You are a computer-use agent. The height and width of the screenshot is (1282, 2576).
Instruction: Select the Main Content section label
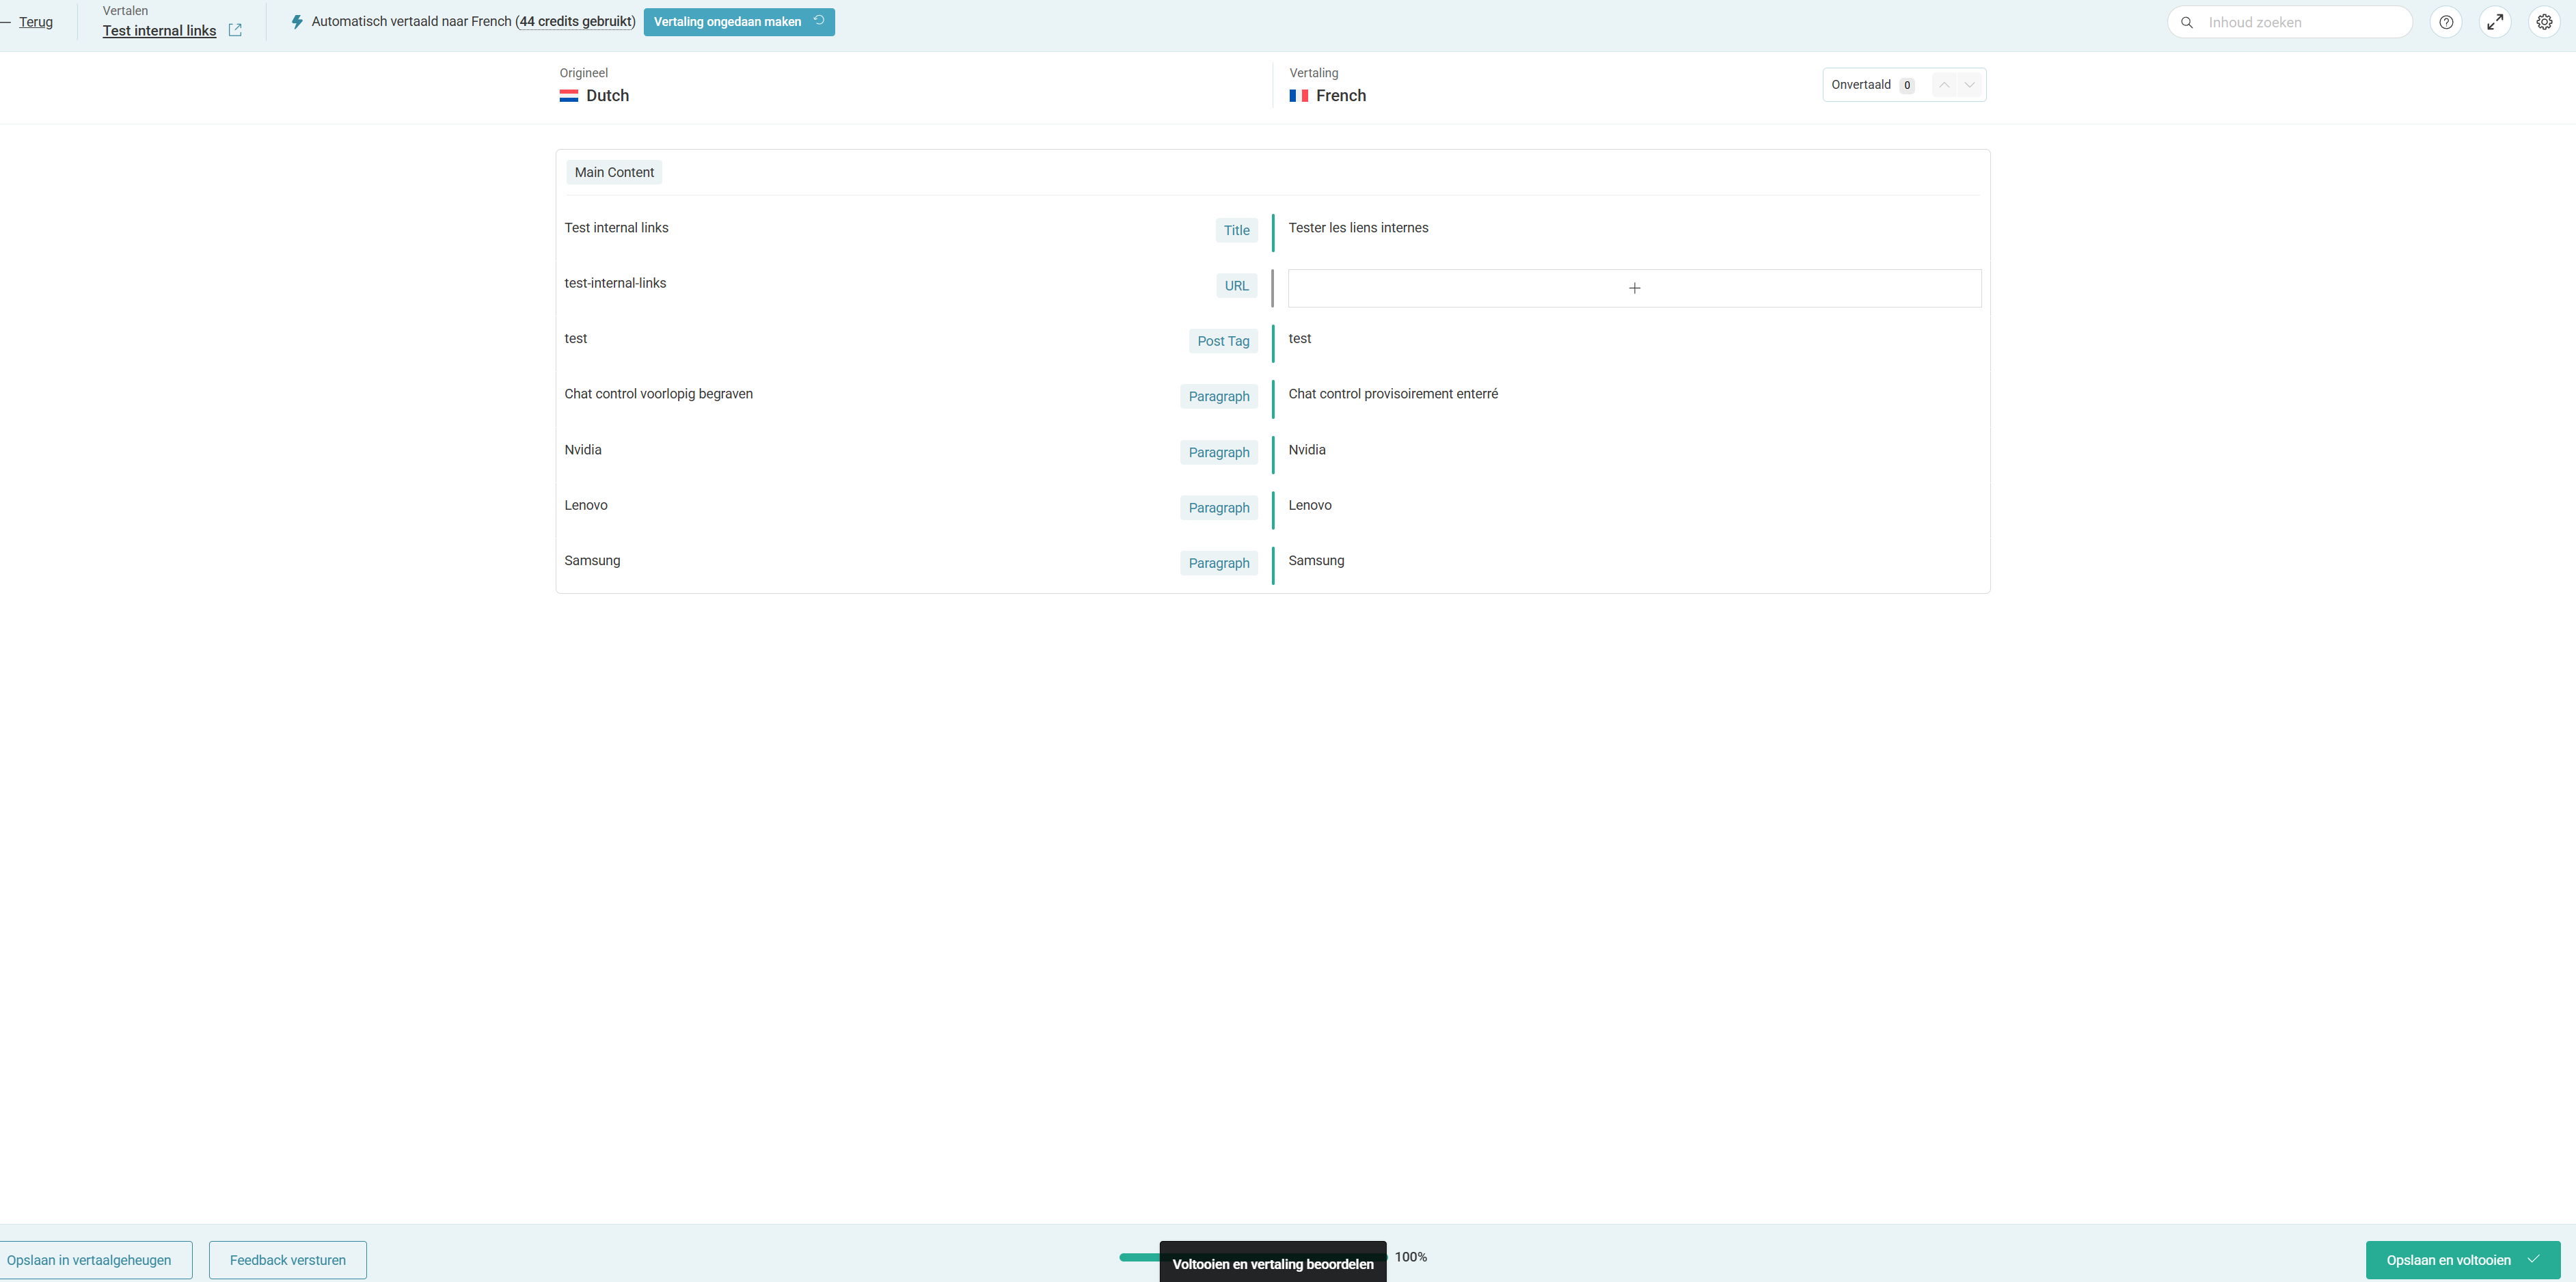(x=614, y=172)
